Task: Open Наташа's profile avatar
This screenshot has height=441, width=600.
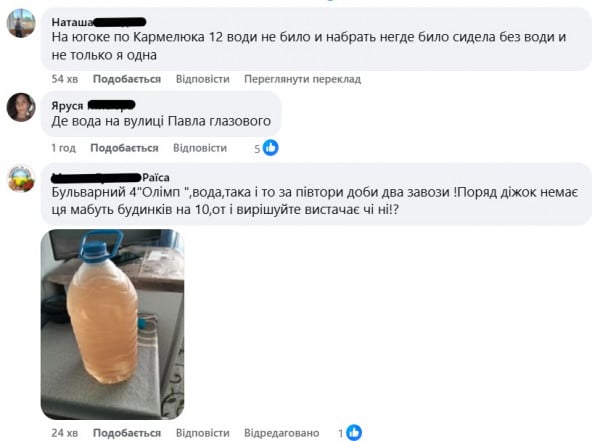Action: click(x=21, y=23)
